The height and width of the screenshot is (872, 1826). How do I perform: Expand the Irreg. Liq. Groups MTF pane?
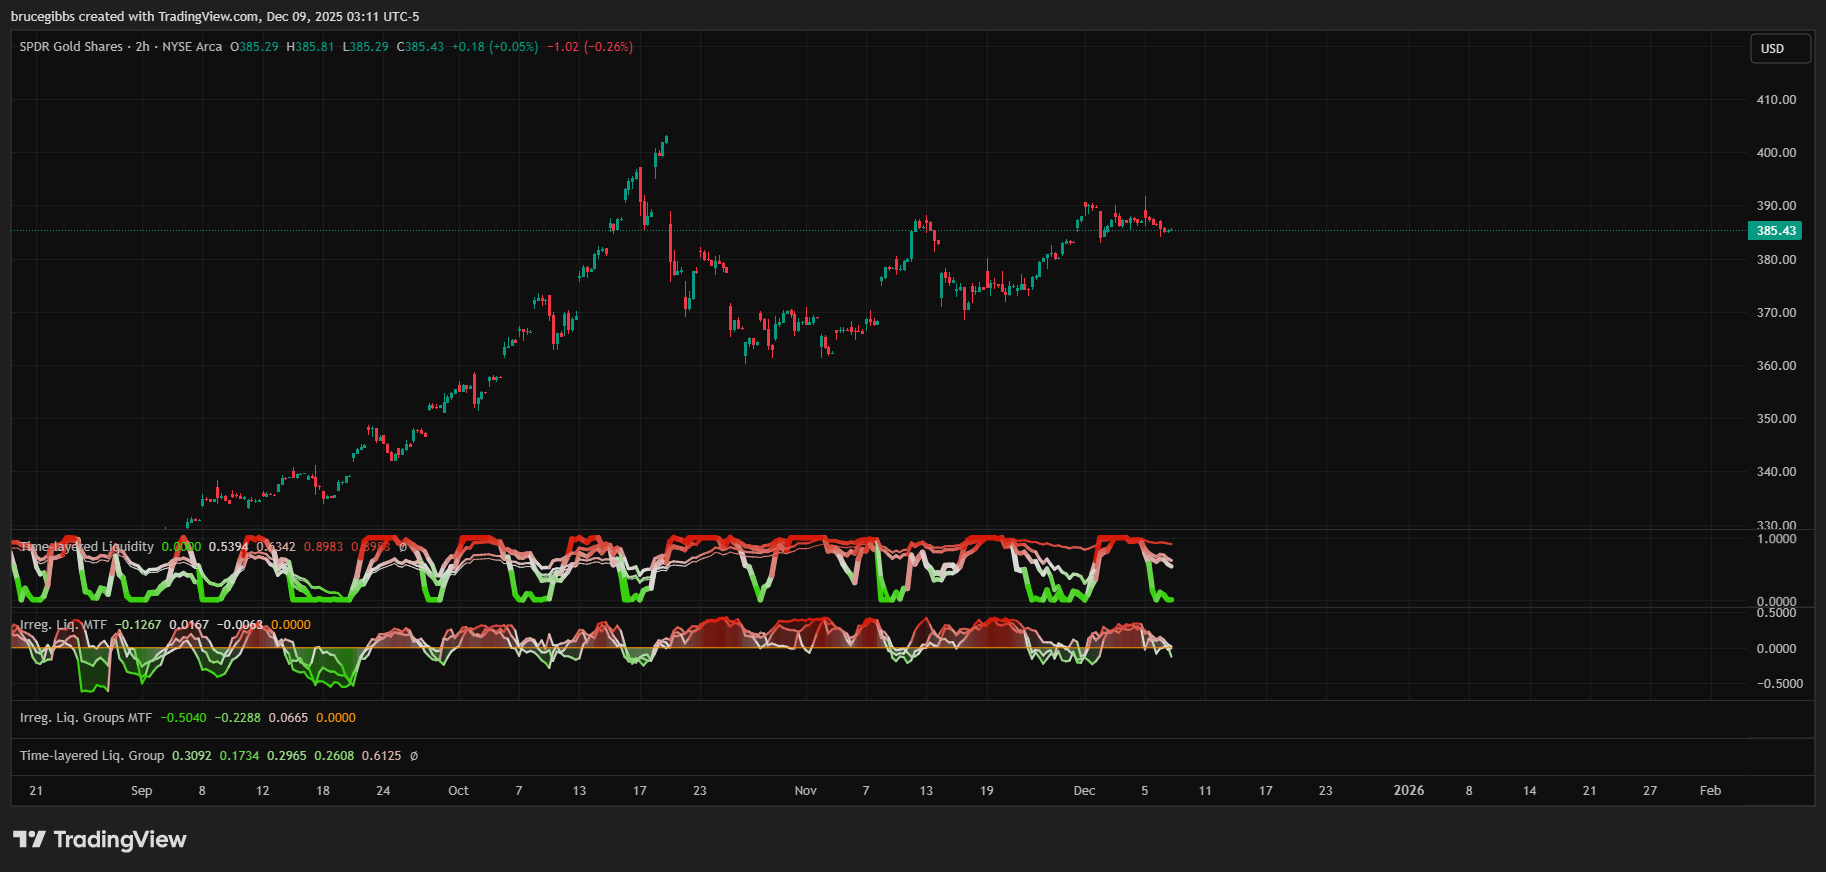(x=86, y=718)
